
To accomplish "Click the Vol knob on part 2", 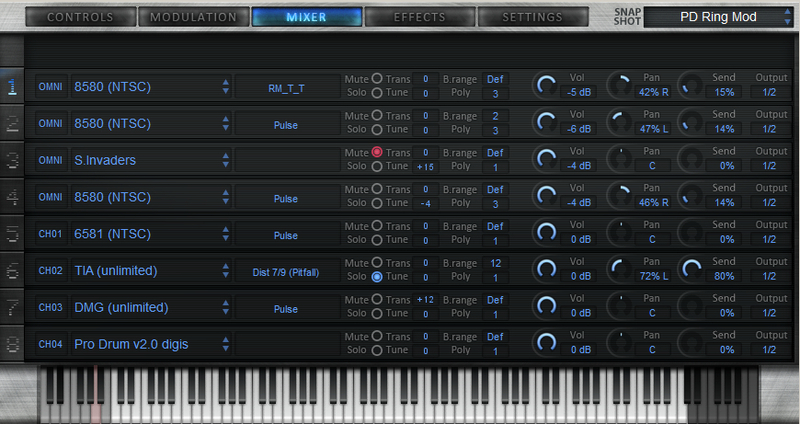I will tap(545, 122).
